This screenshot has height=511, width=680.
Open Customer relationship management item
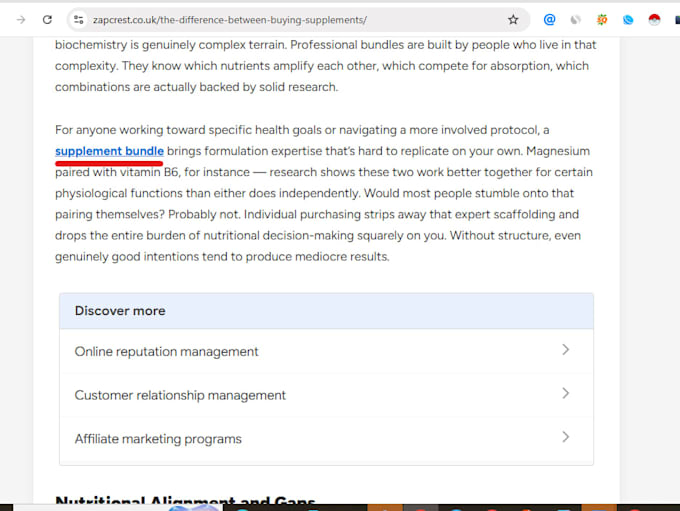[x=326, y=395]
